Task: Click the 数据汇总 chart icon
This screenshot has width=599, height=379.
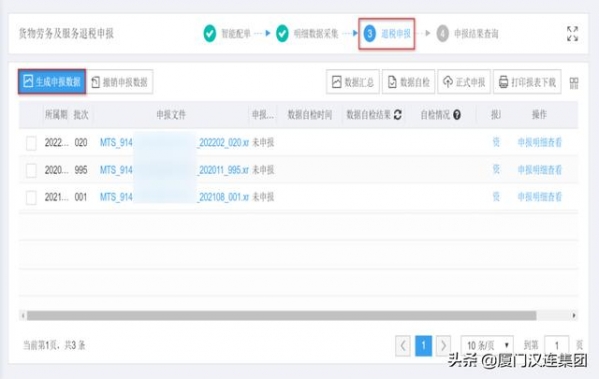Action: click(336, 82)
